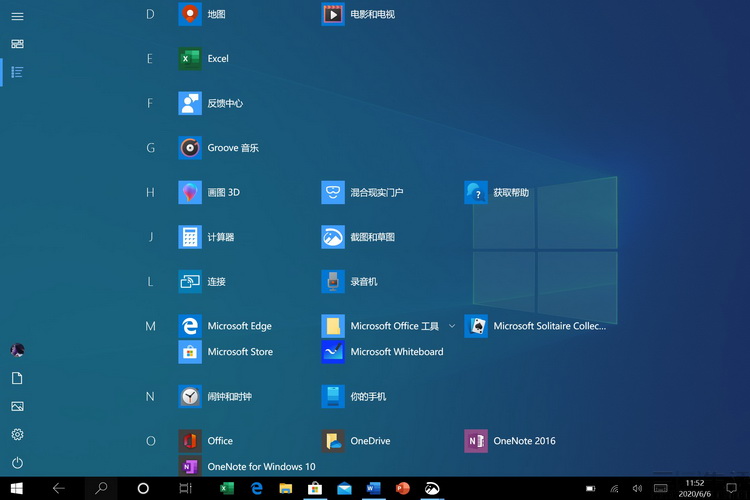This screenshot has width=750, height=500.
Task: Switch to pinned tiles view
Action: pyautogui.click(x=17, y=44)
